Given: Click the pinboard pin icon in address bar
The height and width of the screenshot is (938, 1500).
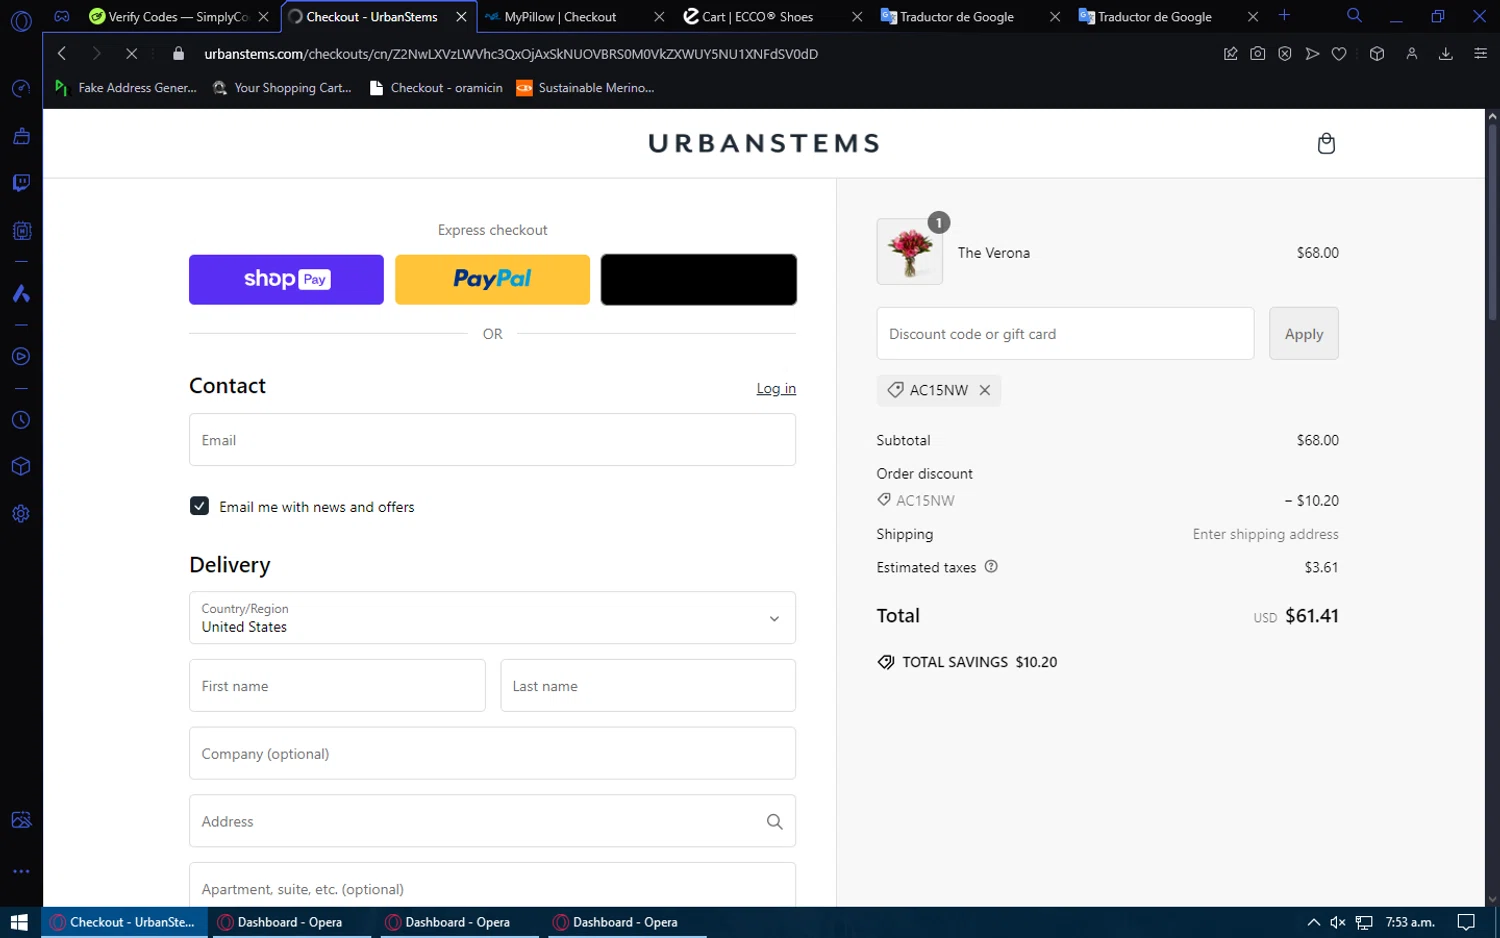Looking at the screenshot, I should click(x=1231, y=54).
